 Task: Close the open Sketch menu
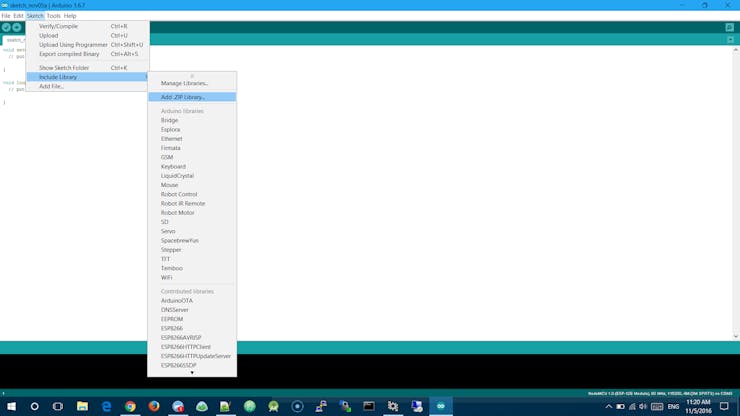(35, 16)
